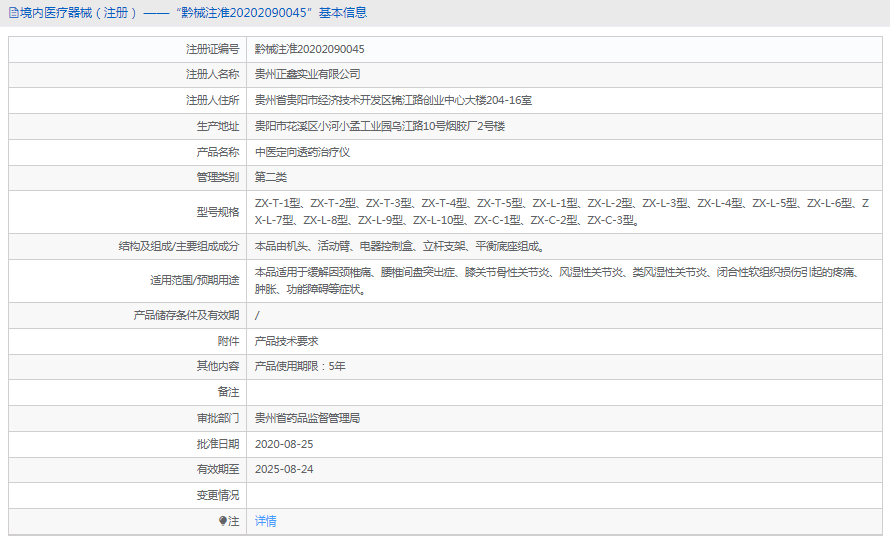890x544 pixels.
Task: Select product name 中医定向透药治疗仪
Action: (x=302, y=152)
